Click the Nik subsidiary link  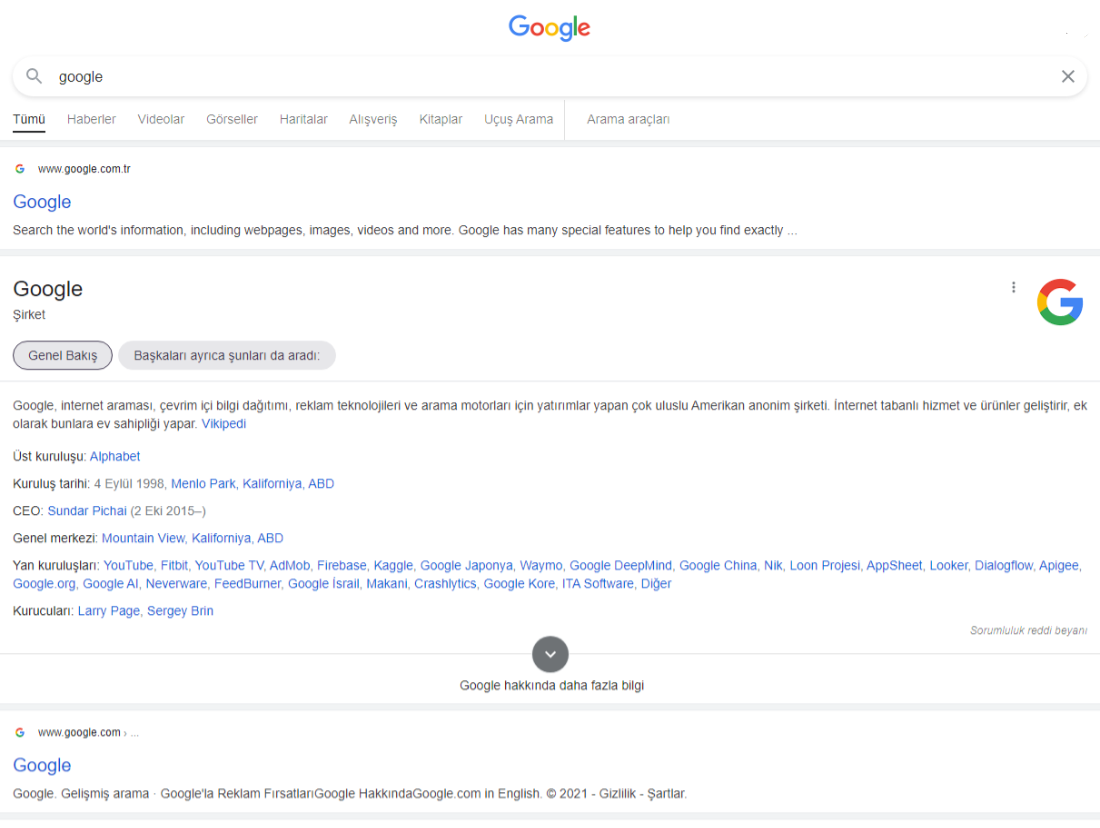click(x=773, y=566)
